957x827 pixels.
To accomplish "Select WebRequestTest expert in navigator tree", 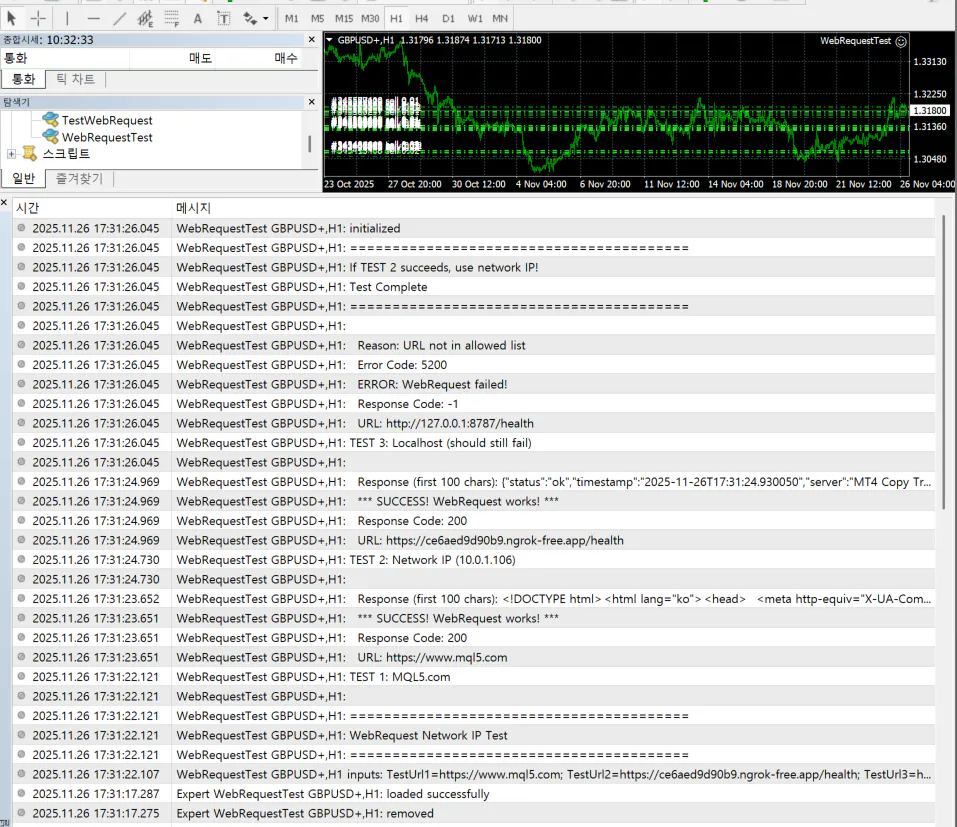I will 107,137.
